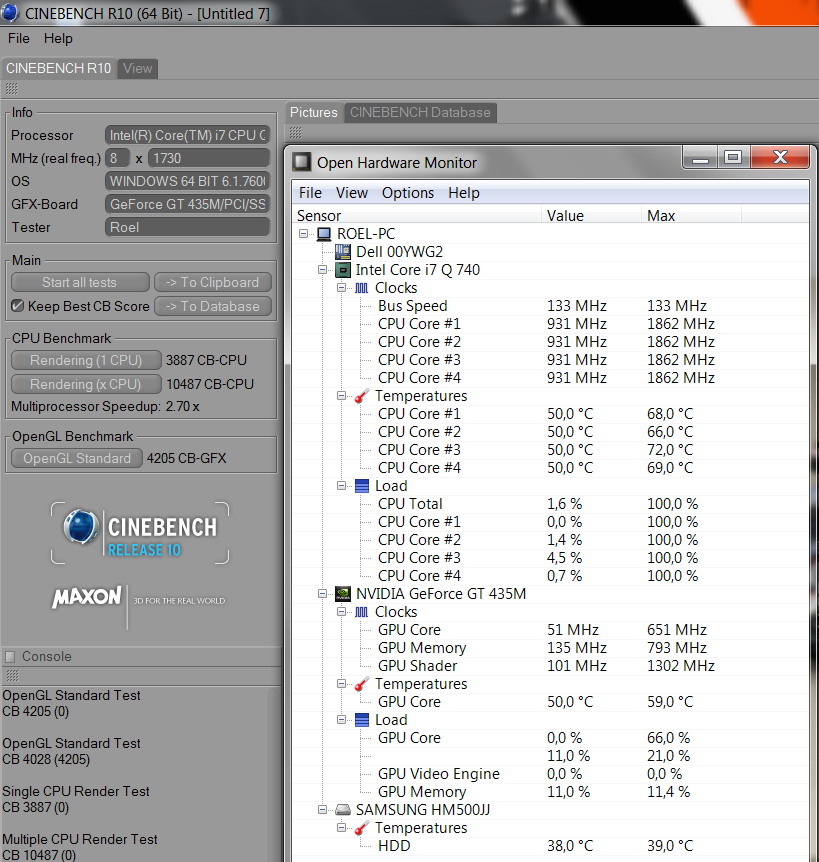Viewport: 819px width, 862px height.
Task: Run Rendering (x CPU) benchmark
Action: click(x=86, y=384)
